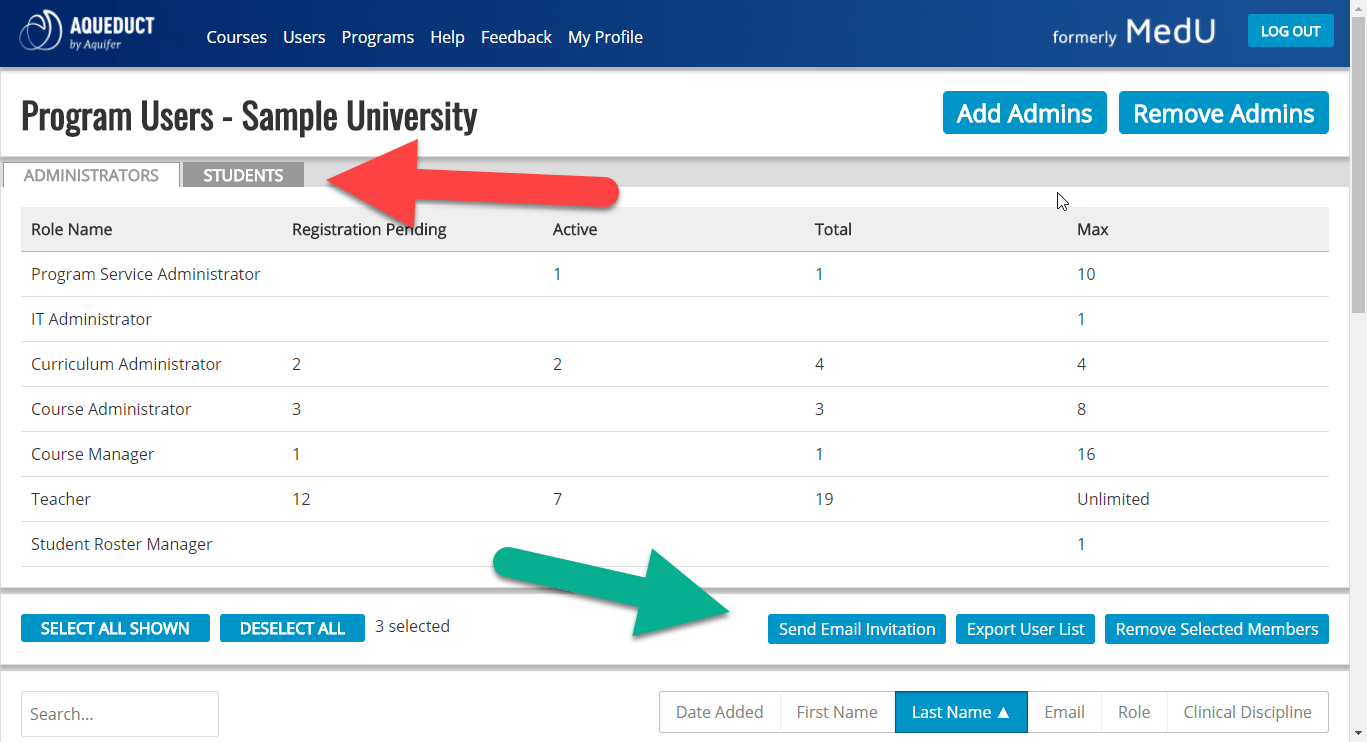1367x742 pixels.
Task: Click the Course Manager max value 16
Action: coord(1086,454)
